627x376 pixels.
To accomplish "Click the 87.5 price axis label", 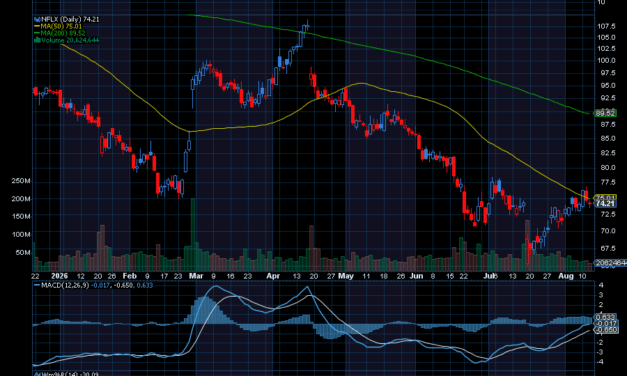I will tap(607, 125).
